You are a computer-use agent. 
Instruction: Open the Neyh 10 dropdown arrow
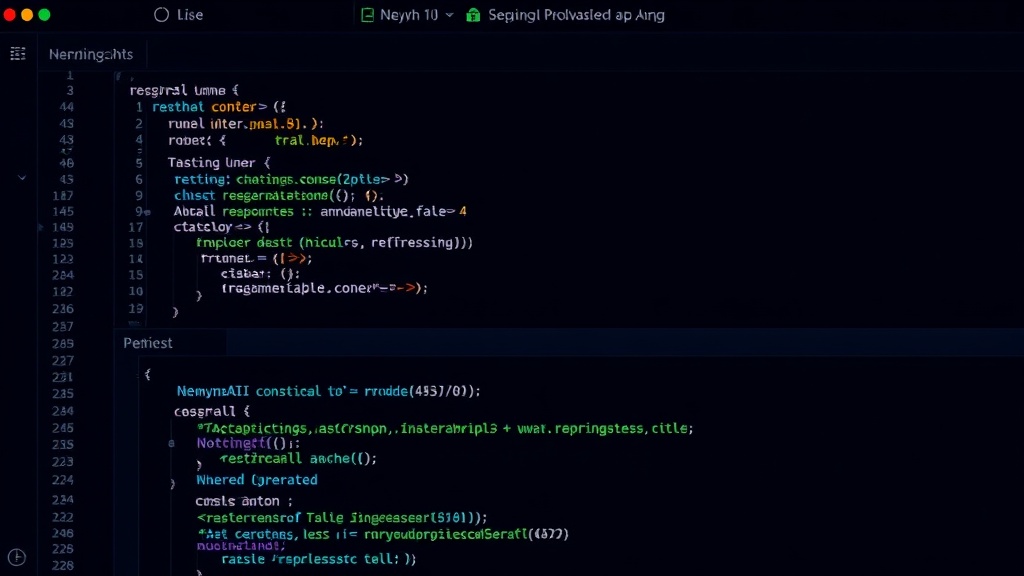[x=449, y=15]
